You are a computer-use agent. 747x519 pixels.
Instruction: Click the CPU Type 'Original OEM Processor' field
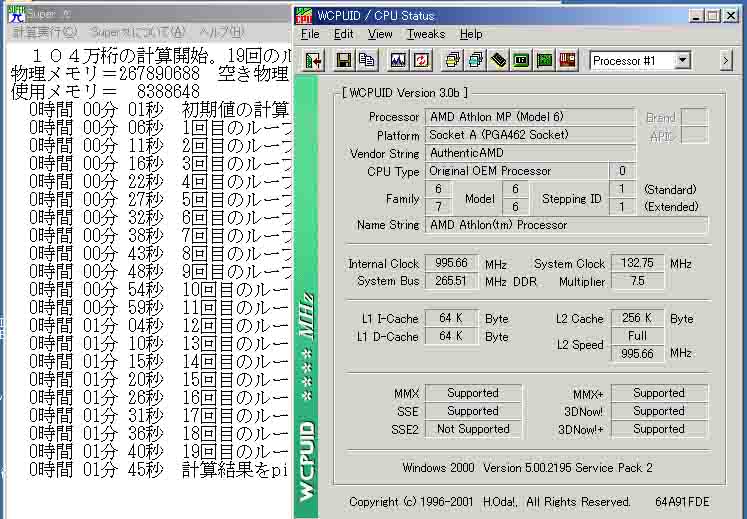pyautogui.click(x=516, y=171)
